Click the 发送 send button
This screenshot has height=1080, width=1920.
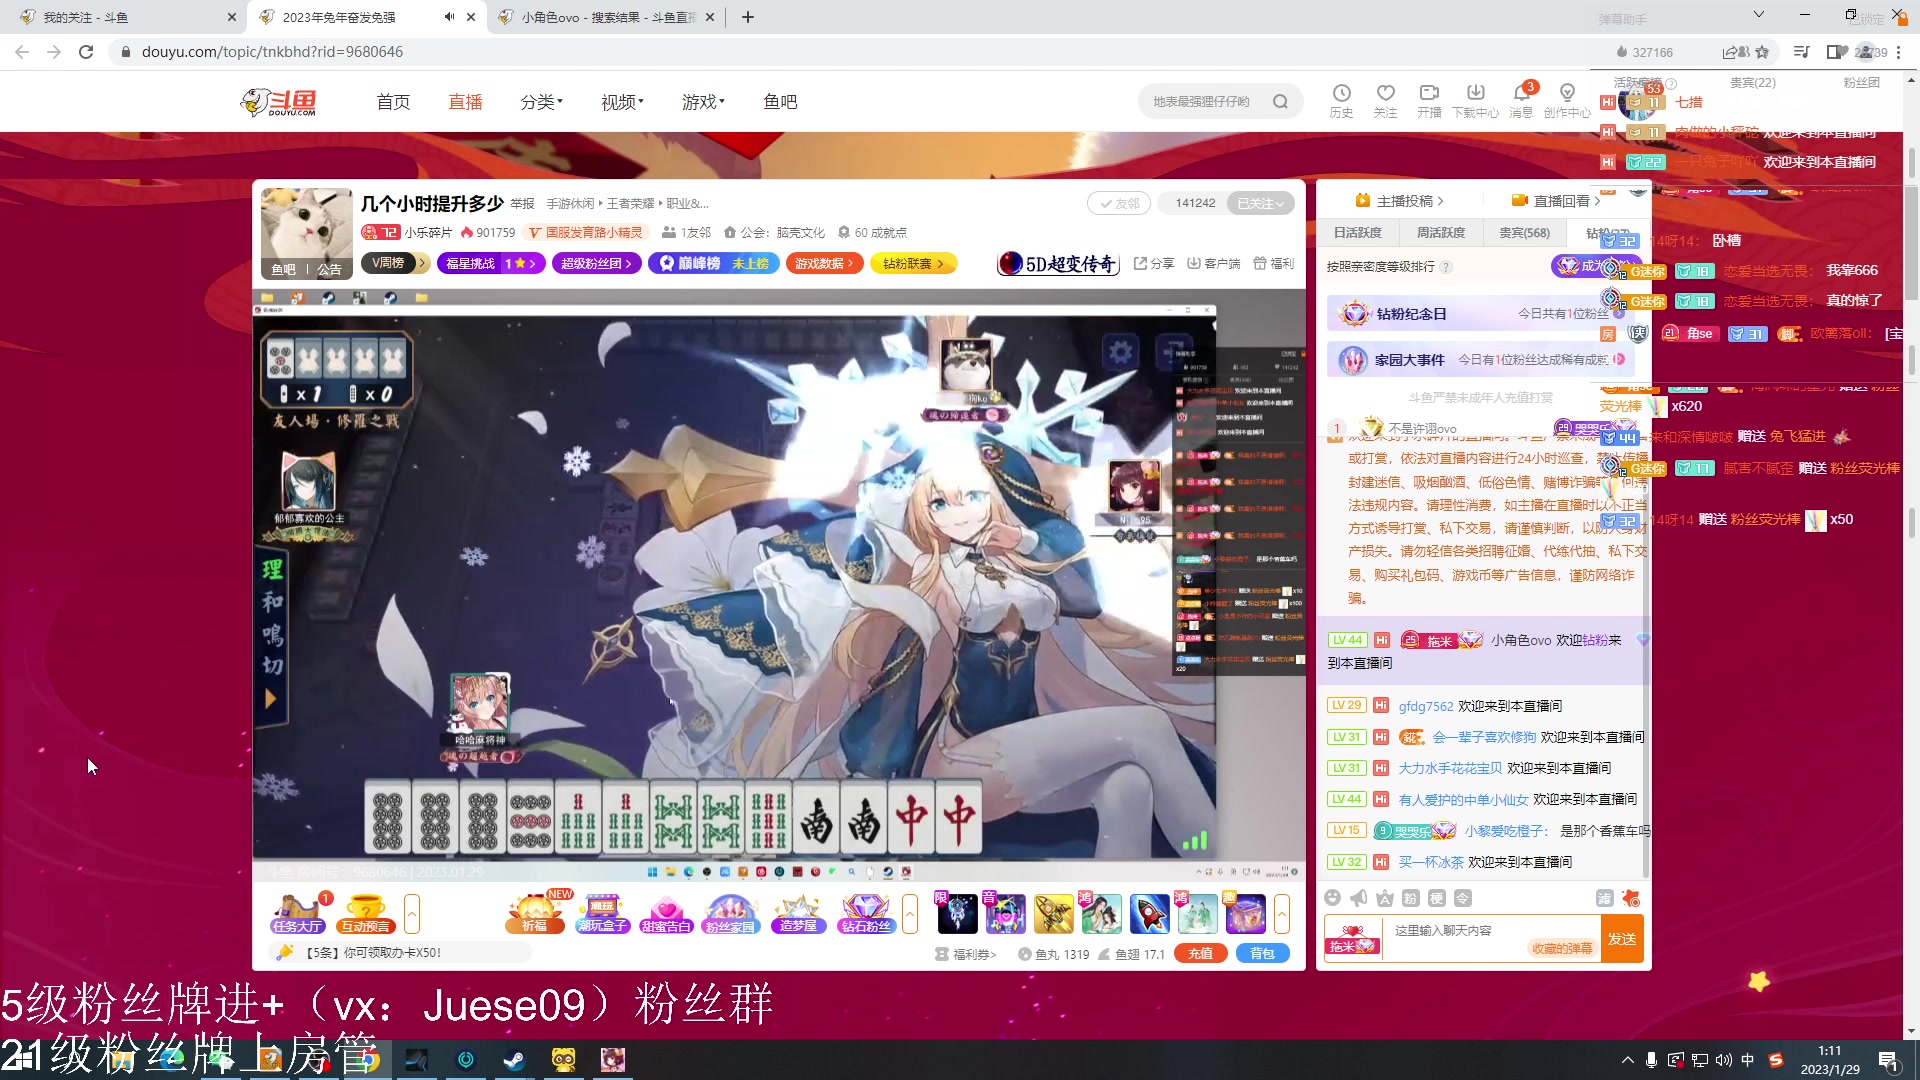coord(1621,939)
